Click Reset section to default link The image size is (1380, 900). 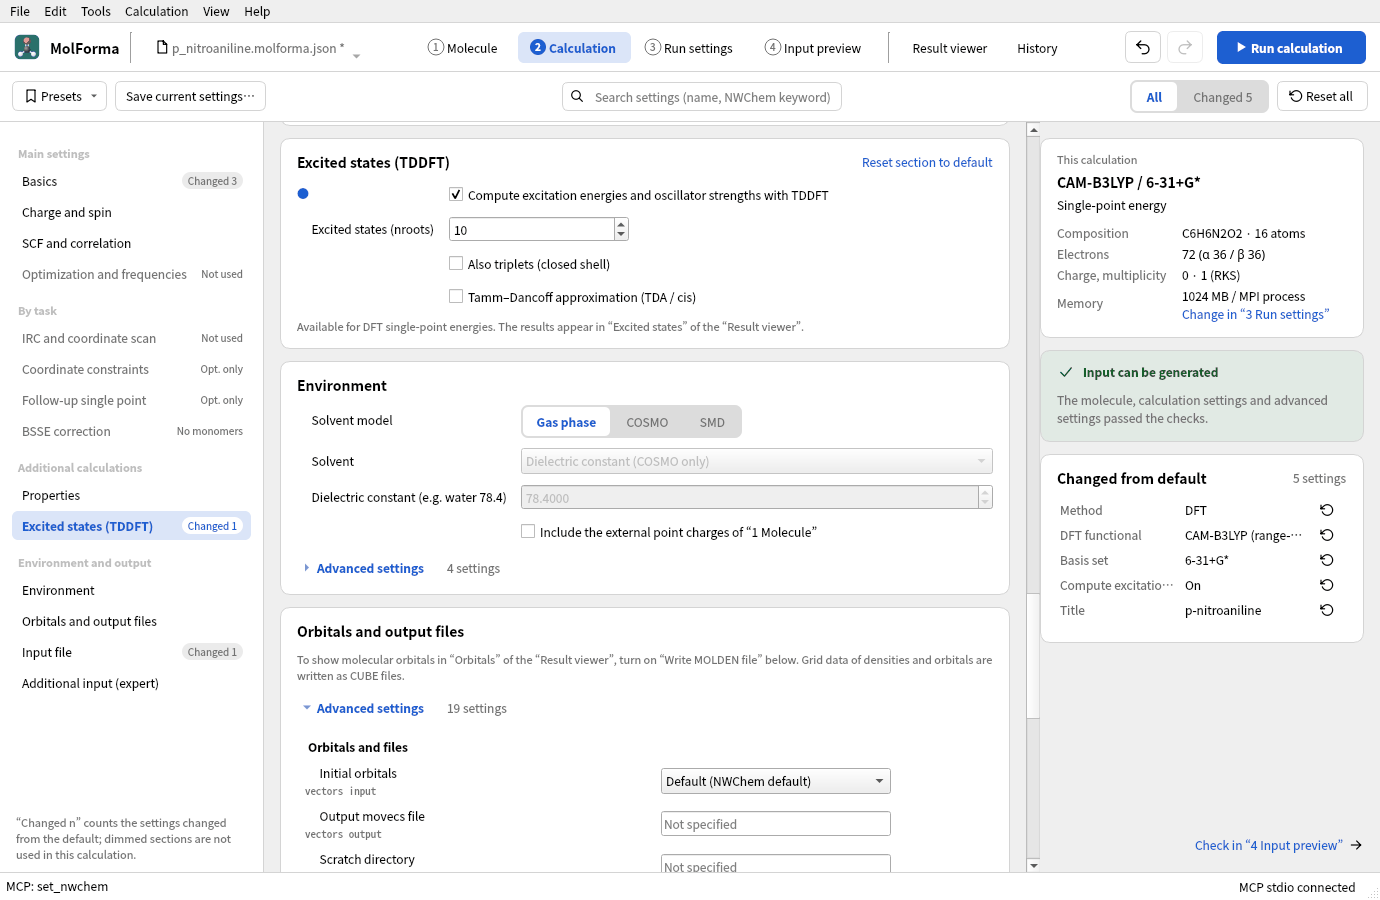tap(927, 162)
